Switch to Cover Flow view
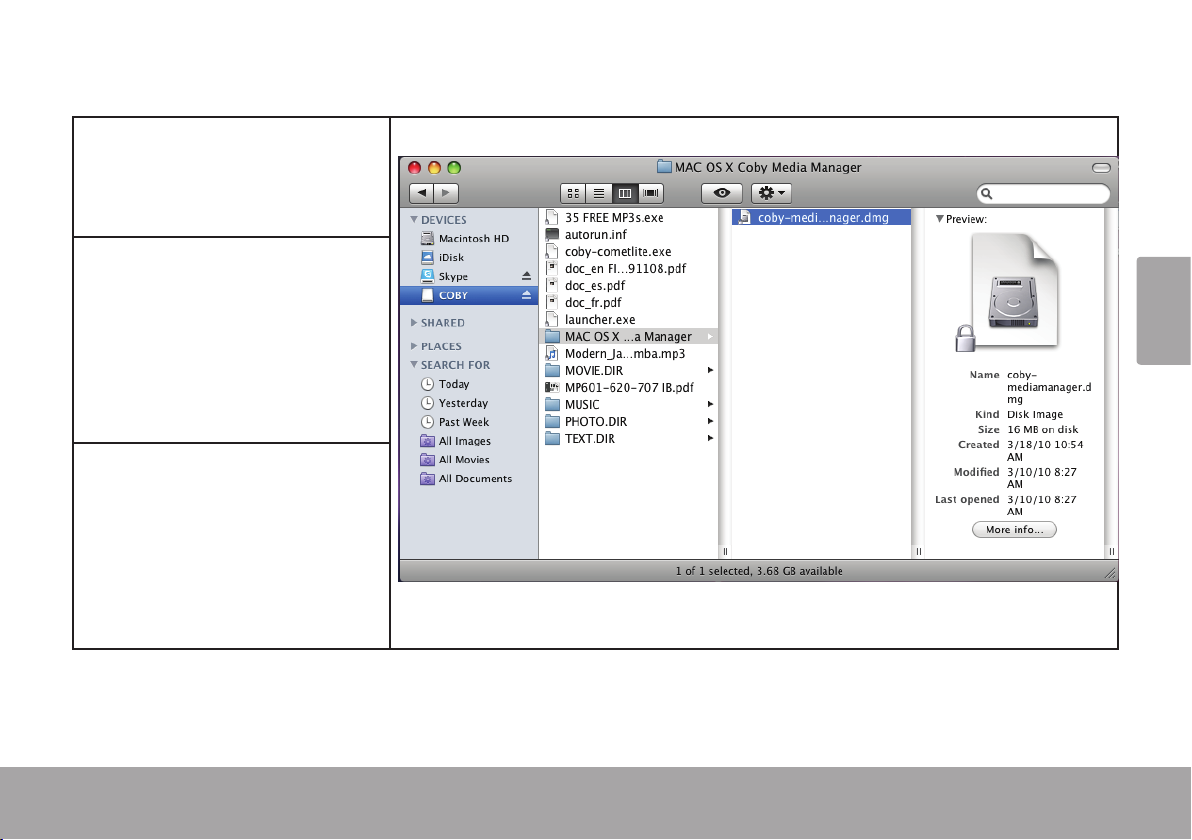Viewport: 1192px width, 840px height. click(651, 193)
